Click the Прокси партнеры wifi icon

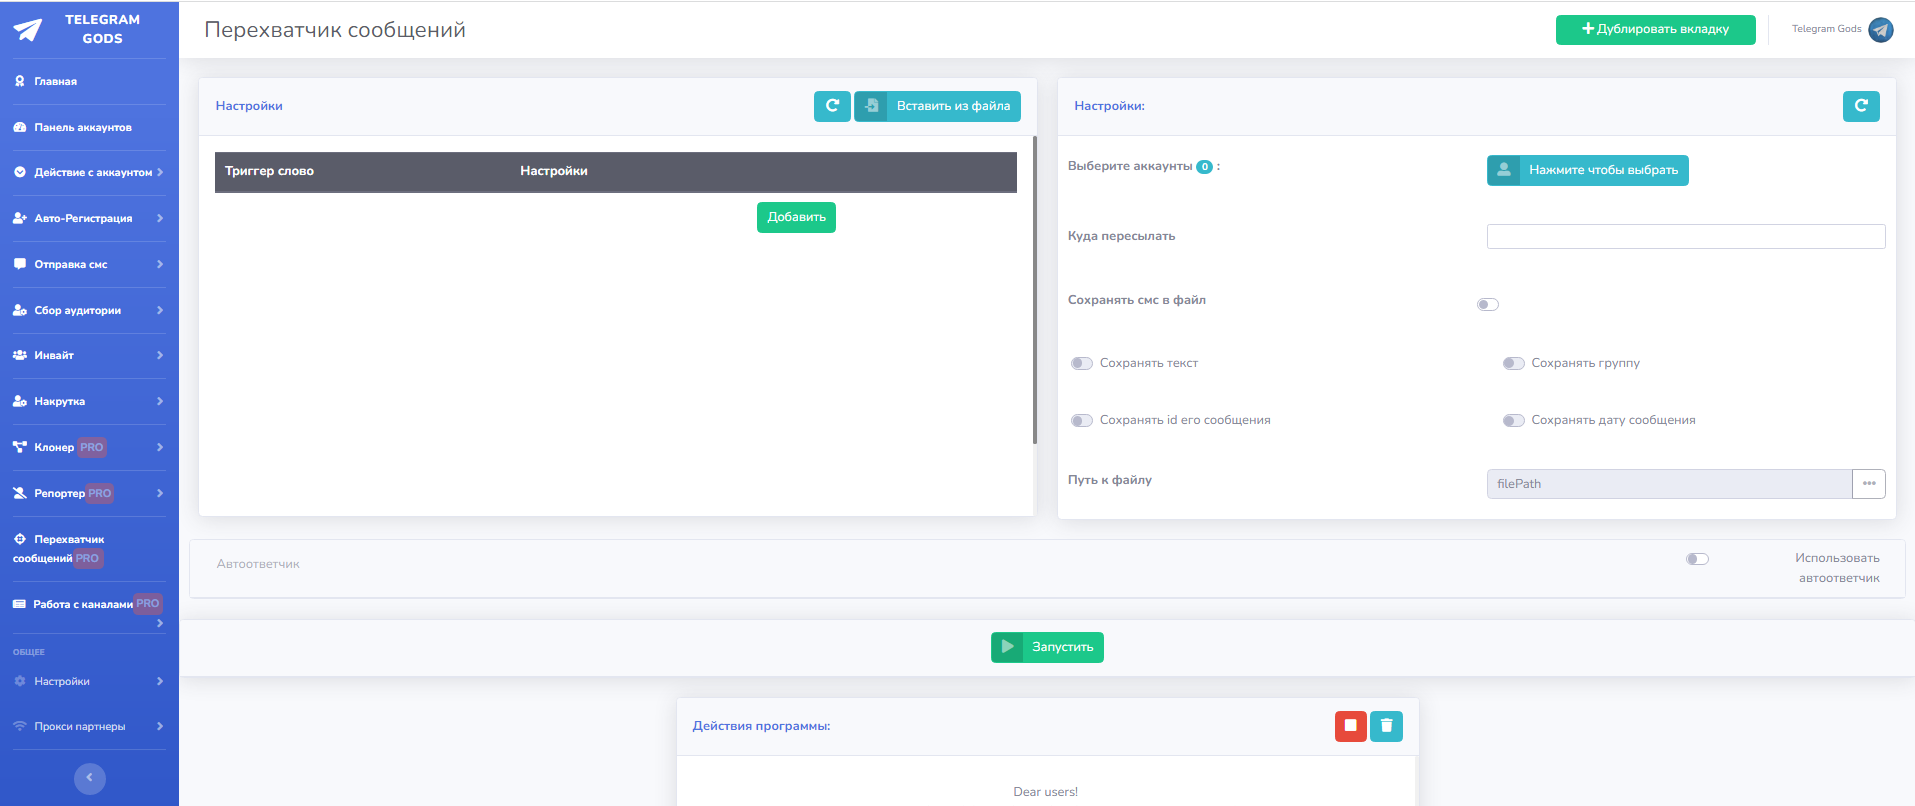(20, 726)
